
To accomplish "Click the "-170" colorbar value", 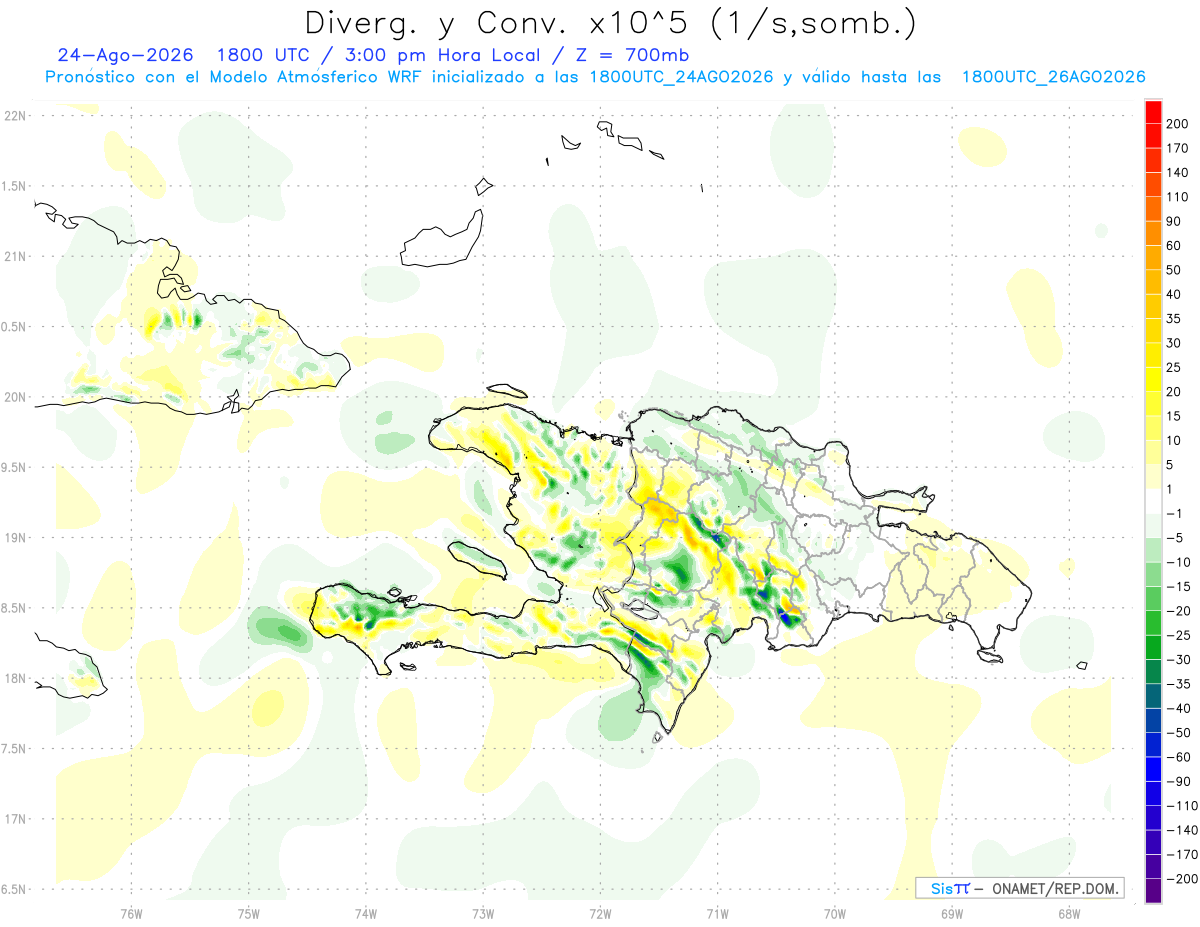I will tap(1183, 854).
